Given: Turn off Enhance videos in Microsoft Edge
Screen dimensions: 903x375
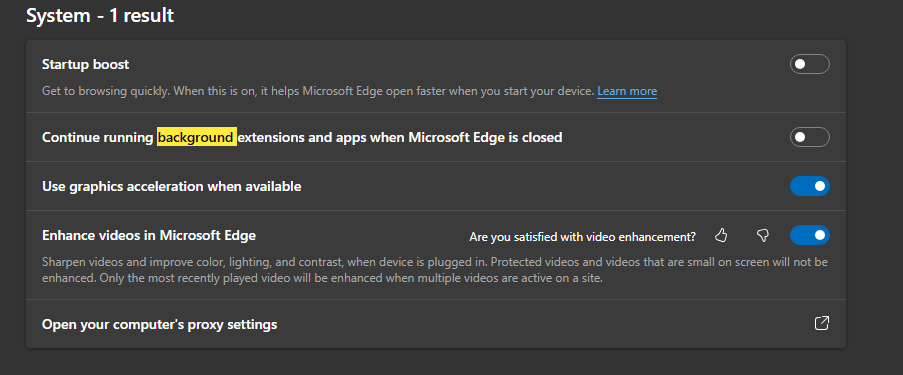Looking at the screenshot, I should (x=809, y=235).
